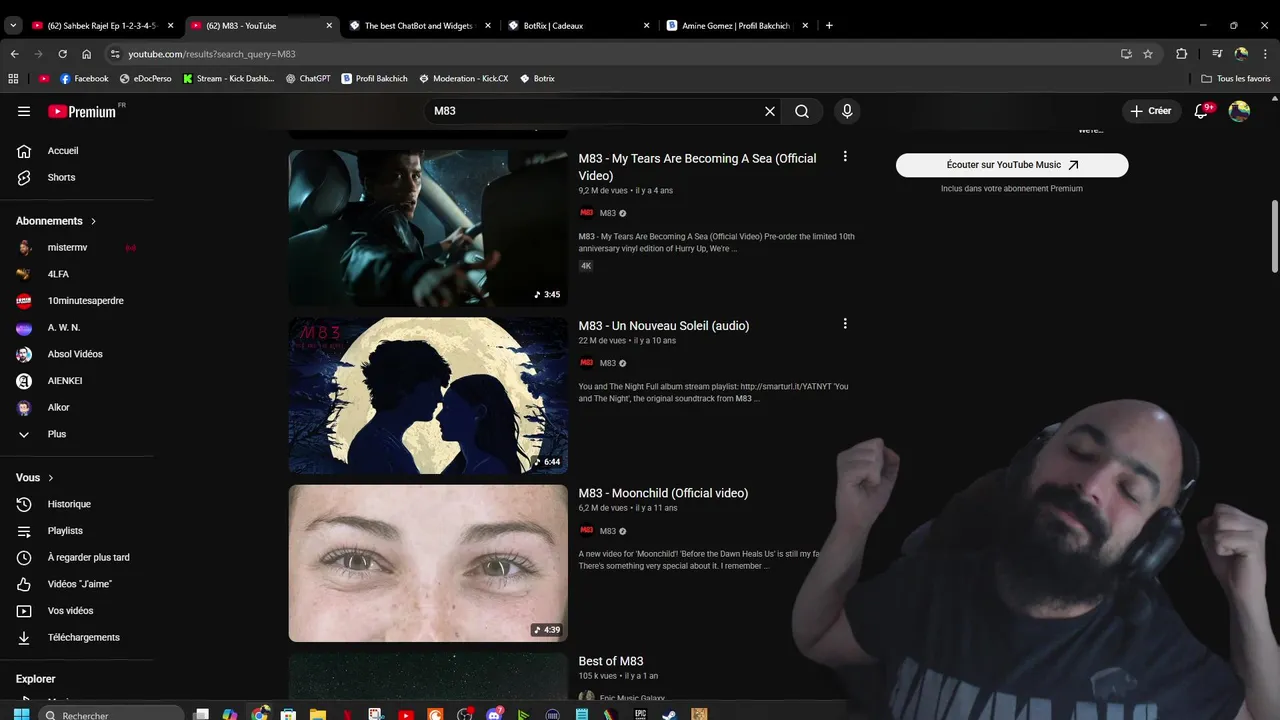Open the YouTube account avatar menu
Screen dimensions: 1280x720
[x=1239, y=111]
